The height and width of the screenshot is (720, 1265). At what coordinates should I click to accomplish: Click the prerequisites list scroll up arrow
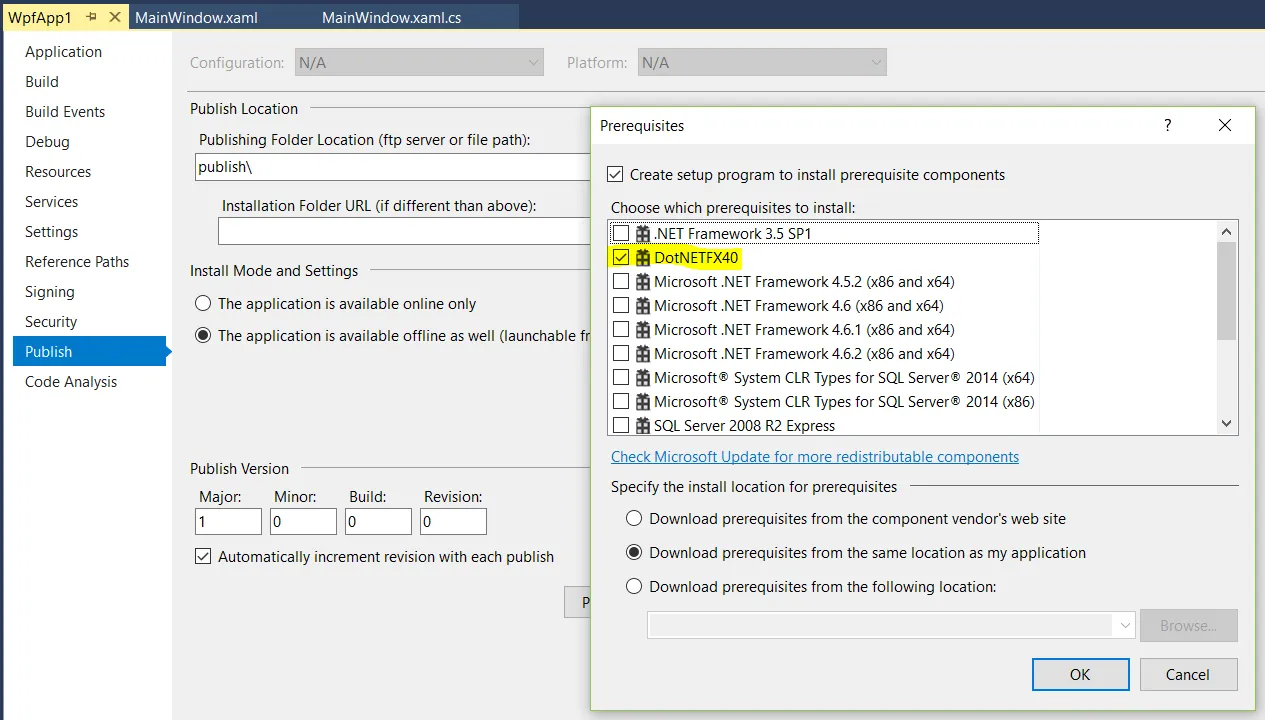[1227, 231]
